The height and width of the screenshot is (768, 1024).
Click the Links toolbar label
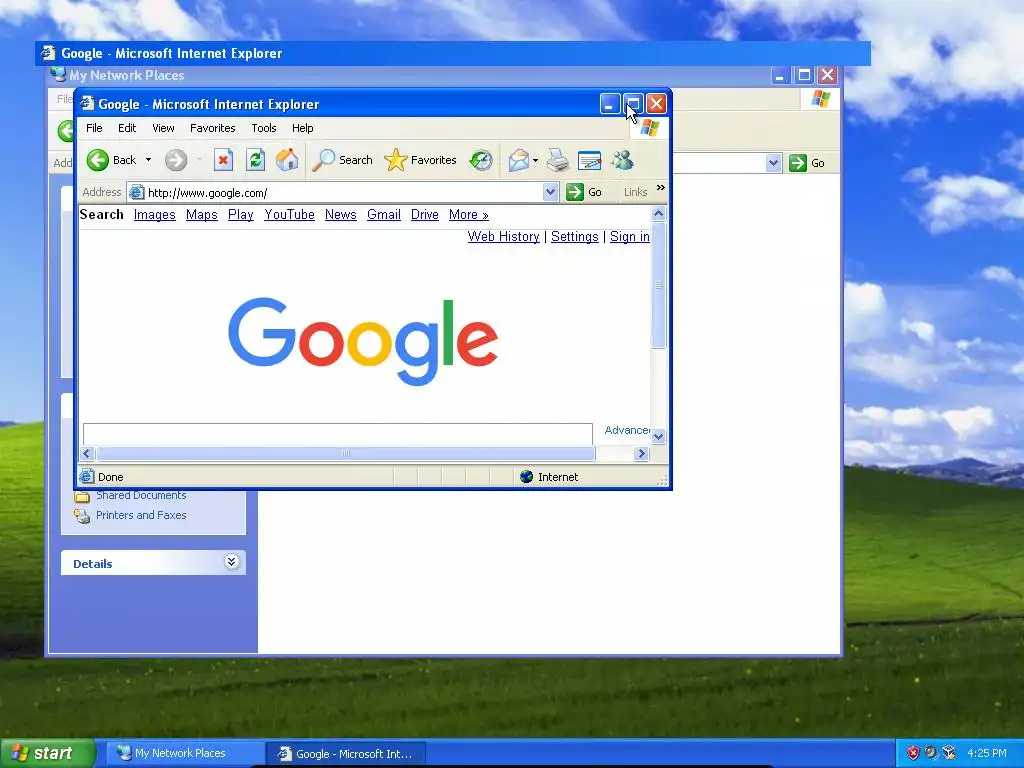point(635,192)
